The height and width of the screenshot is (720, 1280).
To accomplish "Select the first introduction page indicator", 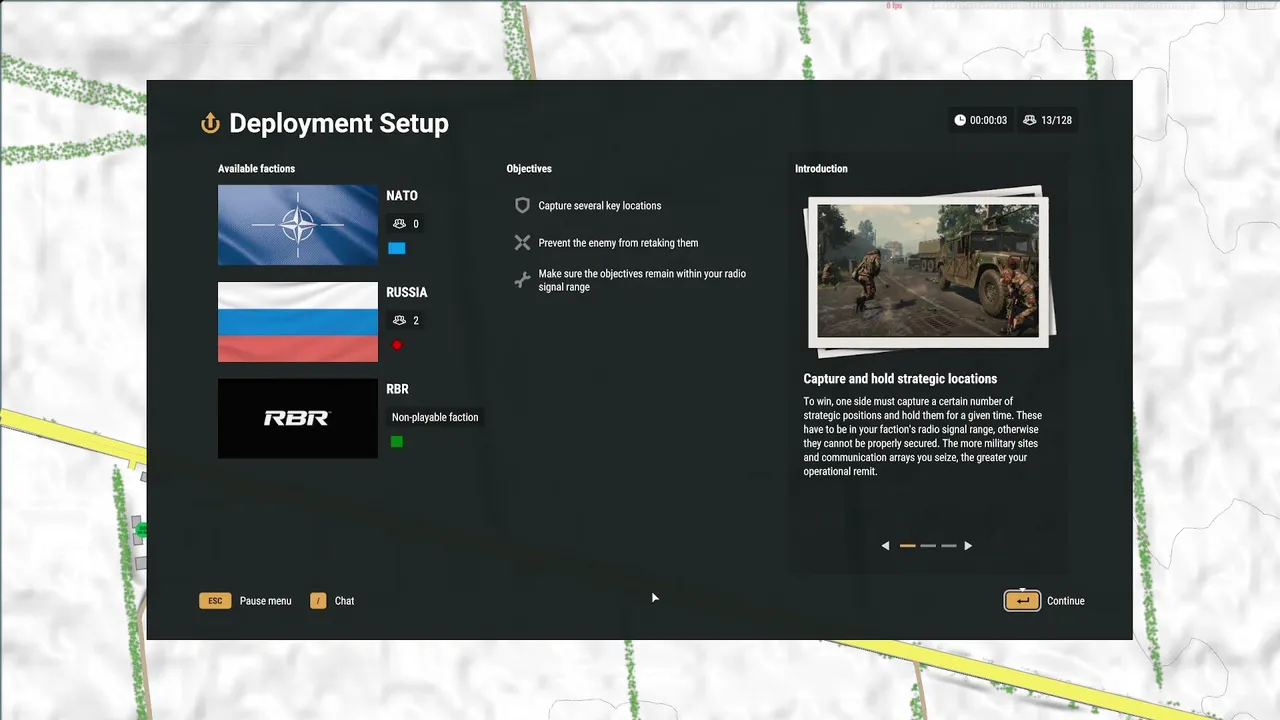I will (x=908, y=546).
